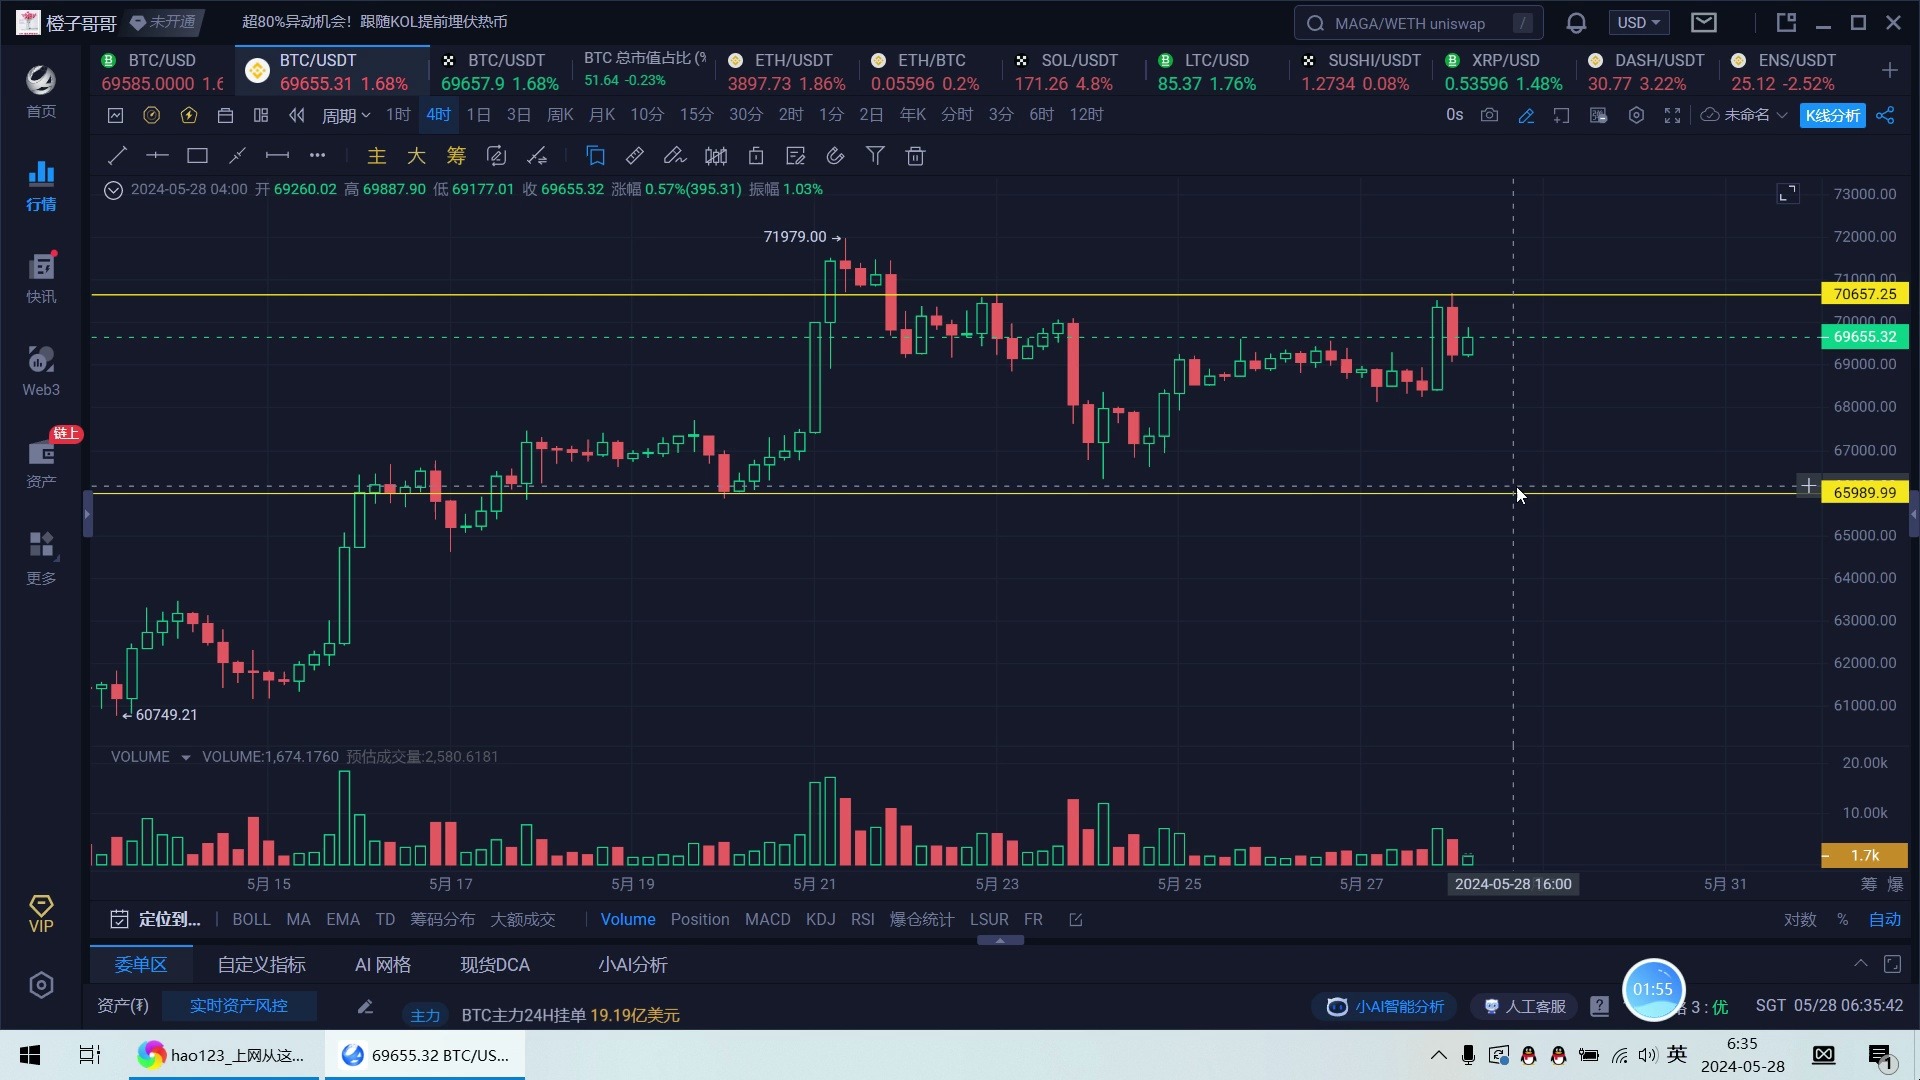Viewport: 1920px width, 1080px height.
Task: Toggle 对数 logarithmic scale
Action: (1800, 919)
